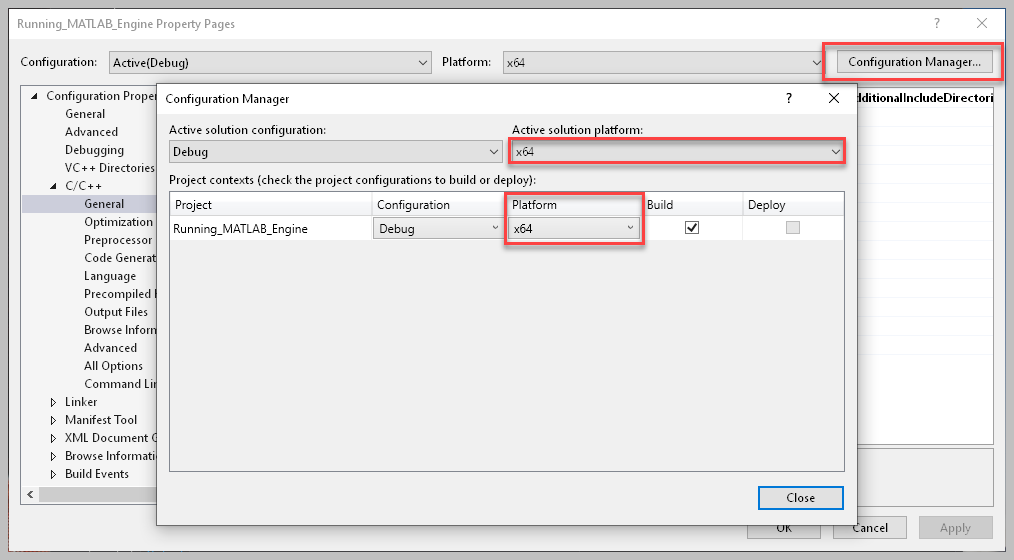Viewport: 1014px width, 560px height.
Task: Expand the Build Events tree node
Action: pos(54,475)
